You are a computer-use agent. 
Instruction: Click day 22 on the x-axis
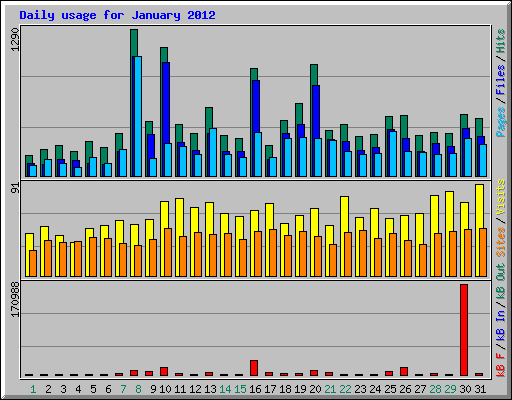(x=345, y=389)
